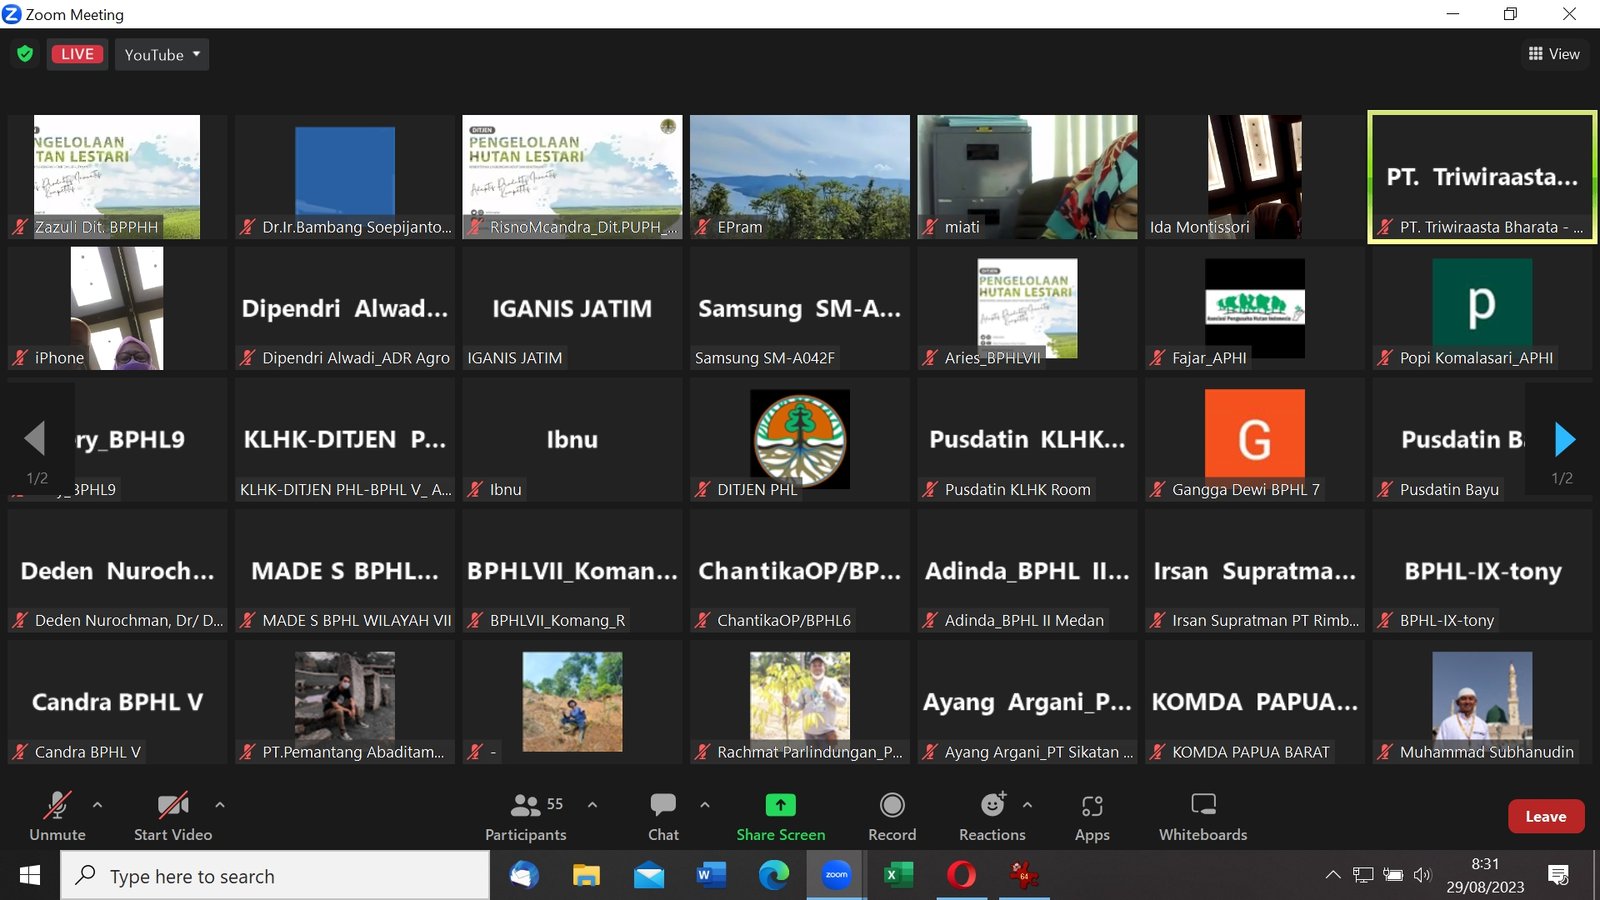Open Microsoft Edge from taskbar
1600x900 pixels.
pos(774,875)
